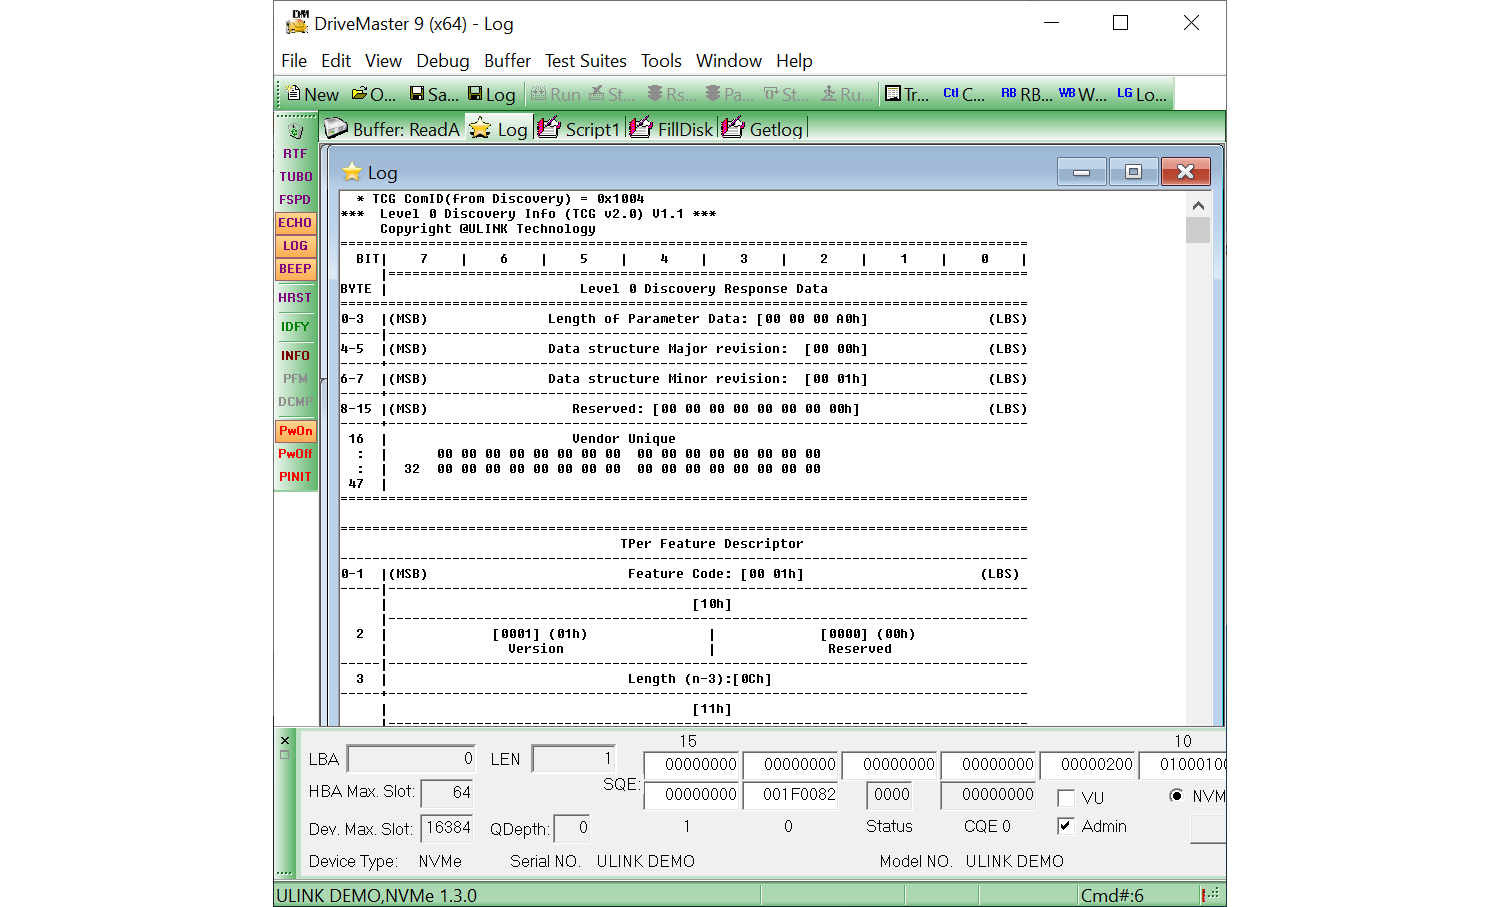The width and height of the screenshot is (1500, 907).
Task: Toggle the BEEP sidebar button
Action: (x=295, y=269)
